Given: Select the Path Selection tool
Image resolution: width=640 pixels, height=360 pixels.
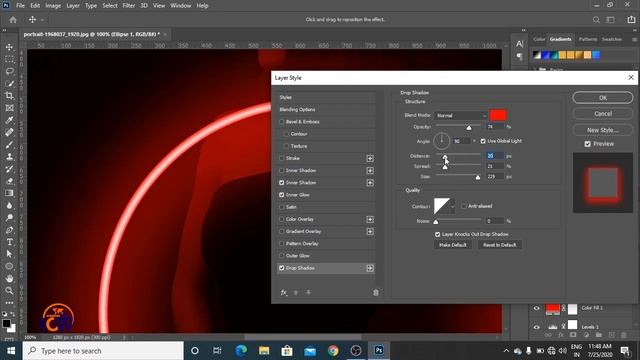Looking at the screenshot, I should (x=9, y=254).
